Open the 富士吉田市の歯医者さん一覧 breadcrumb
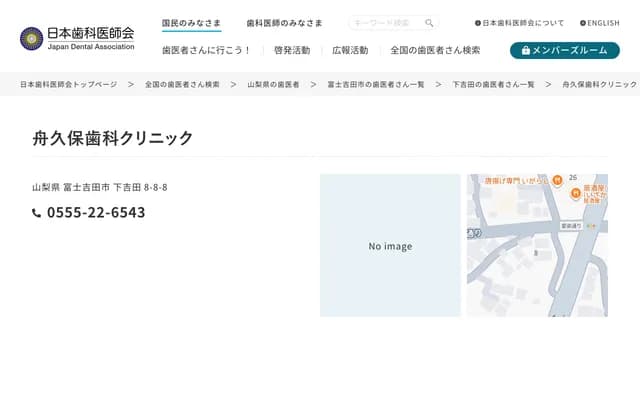 tap(375, 85)
